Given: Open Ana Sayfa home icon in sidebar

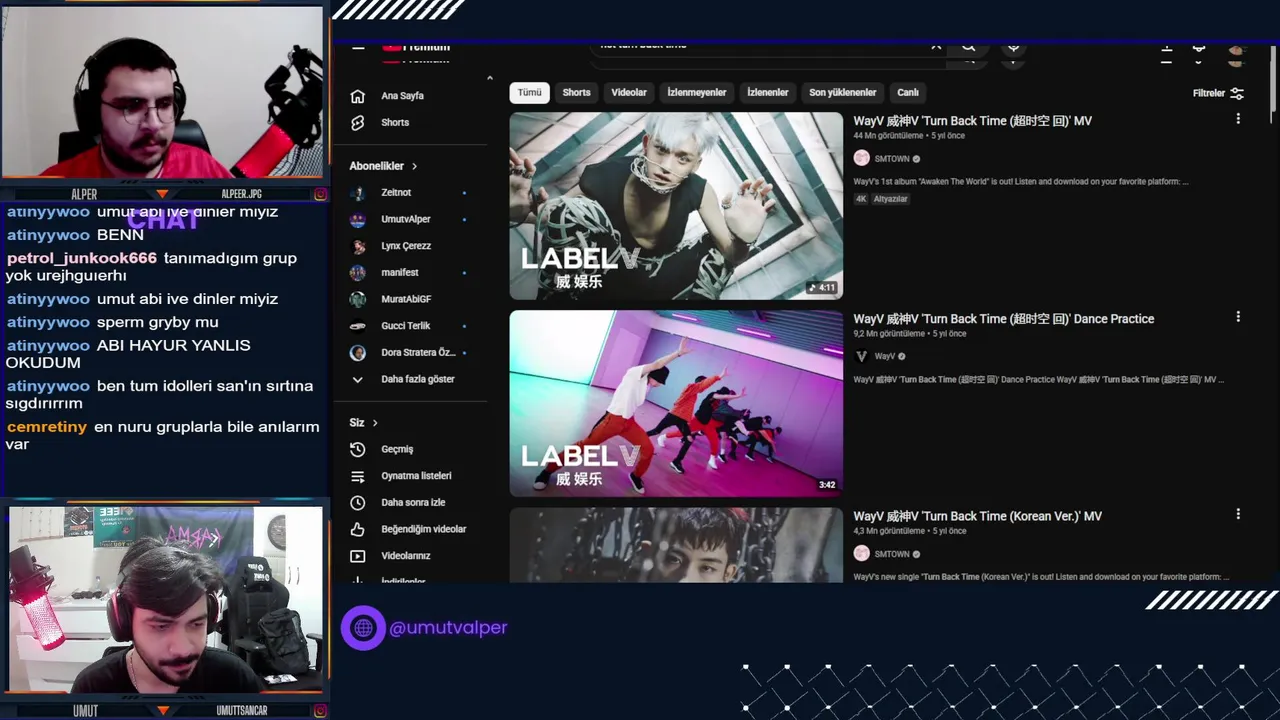Looking at the screenshot, I should click(x=358, y=96).
